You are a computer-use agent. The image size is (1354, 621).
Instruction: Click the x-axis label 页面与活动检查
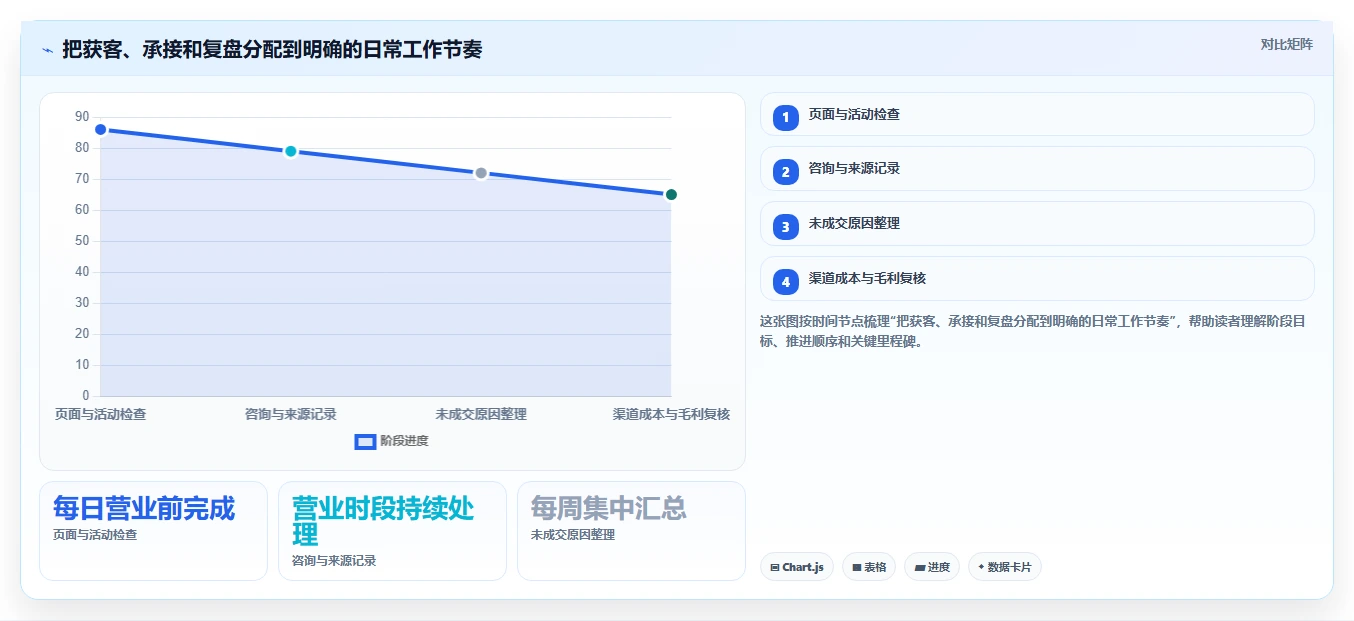pos(100,414)
